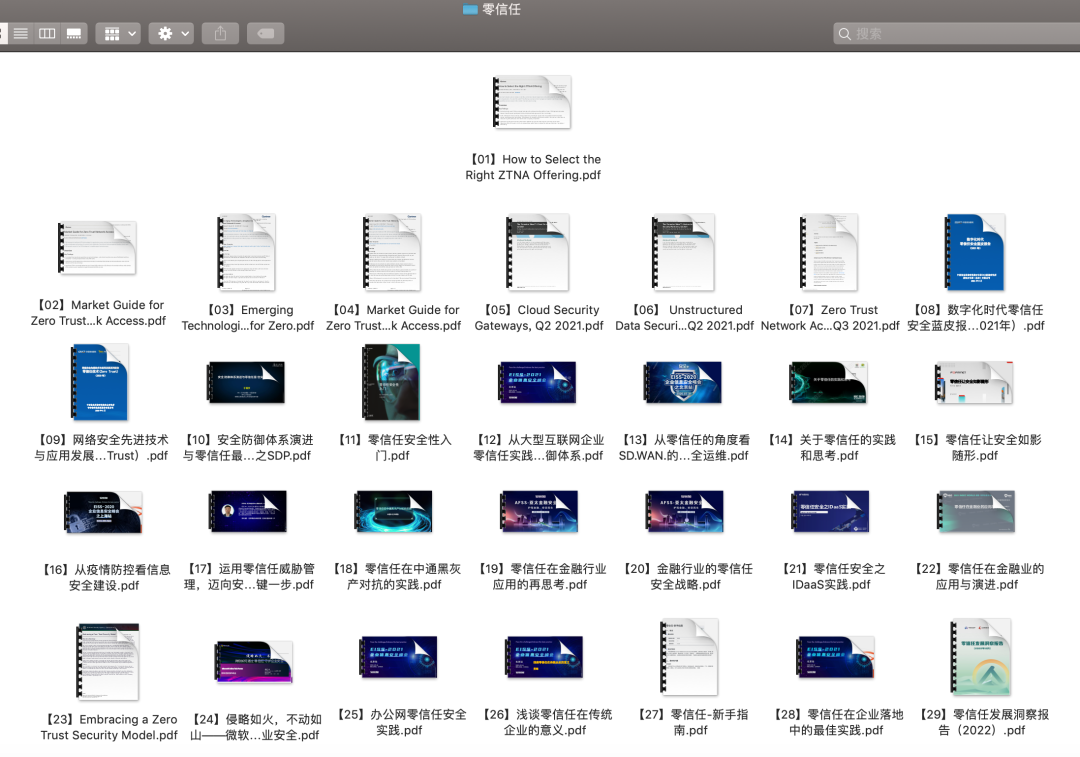1080x757 pixels.
Task: Select the 【24】侵略如火 PDF icon
Action: (x=254, y=662)
